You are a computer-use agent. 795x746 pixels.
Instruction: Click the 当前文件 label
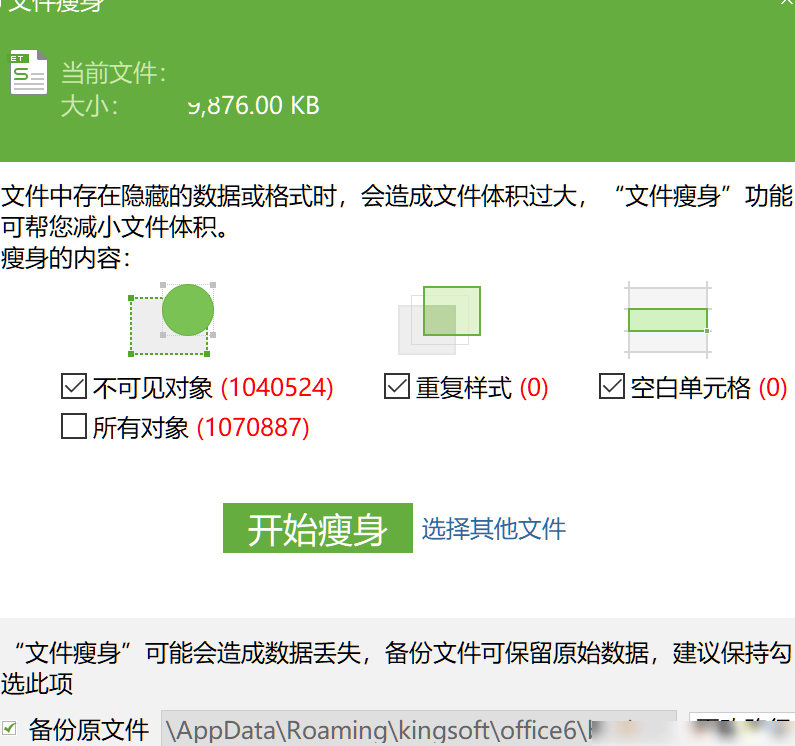tap(114, 73)
